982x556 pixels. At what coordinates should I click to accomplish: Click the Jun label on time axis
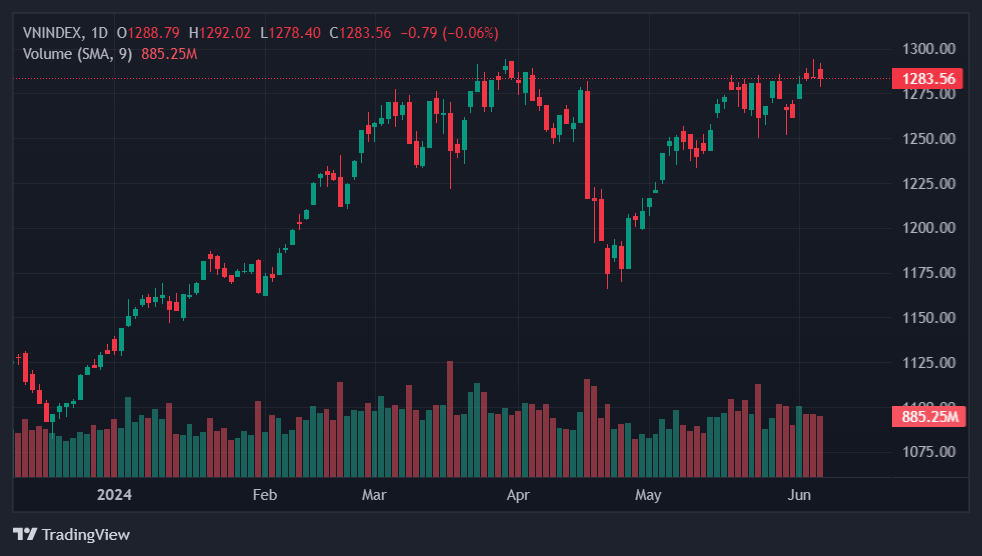tap(799, 494)
